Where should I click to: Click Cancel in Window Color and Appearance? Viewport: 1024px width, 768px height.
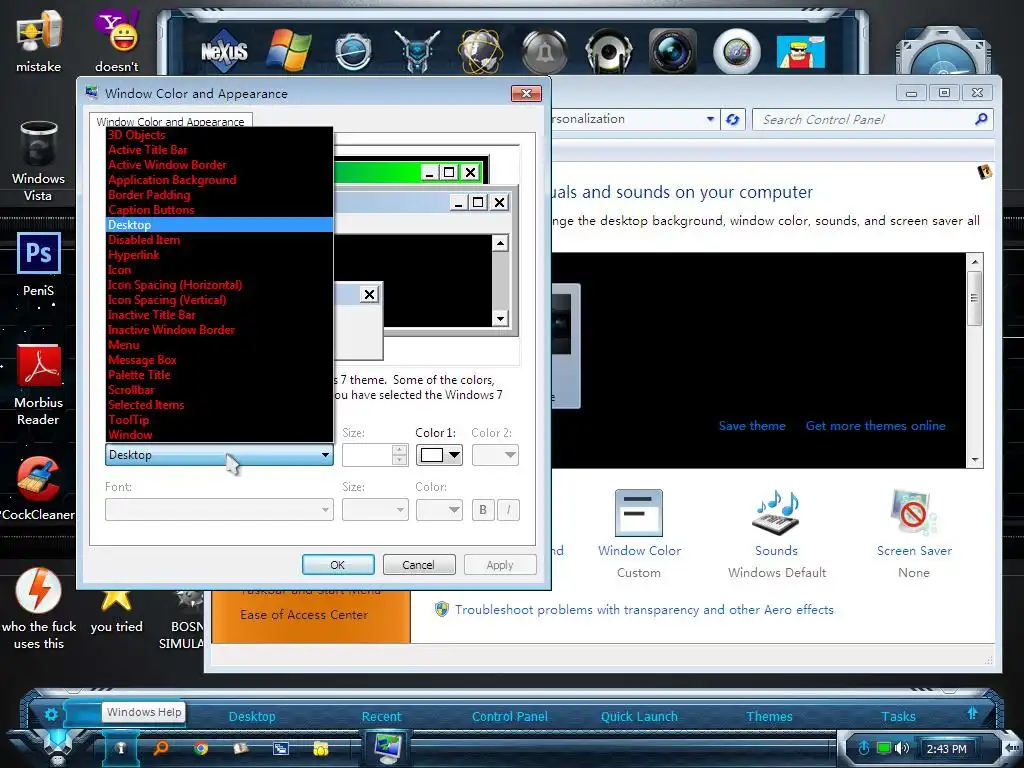pyautogui.click(x=419, y=565)
